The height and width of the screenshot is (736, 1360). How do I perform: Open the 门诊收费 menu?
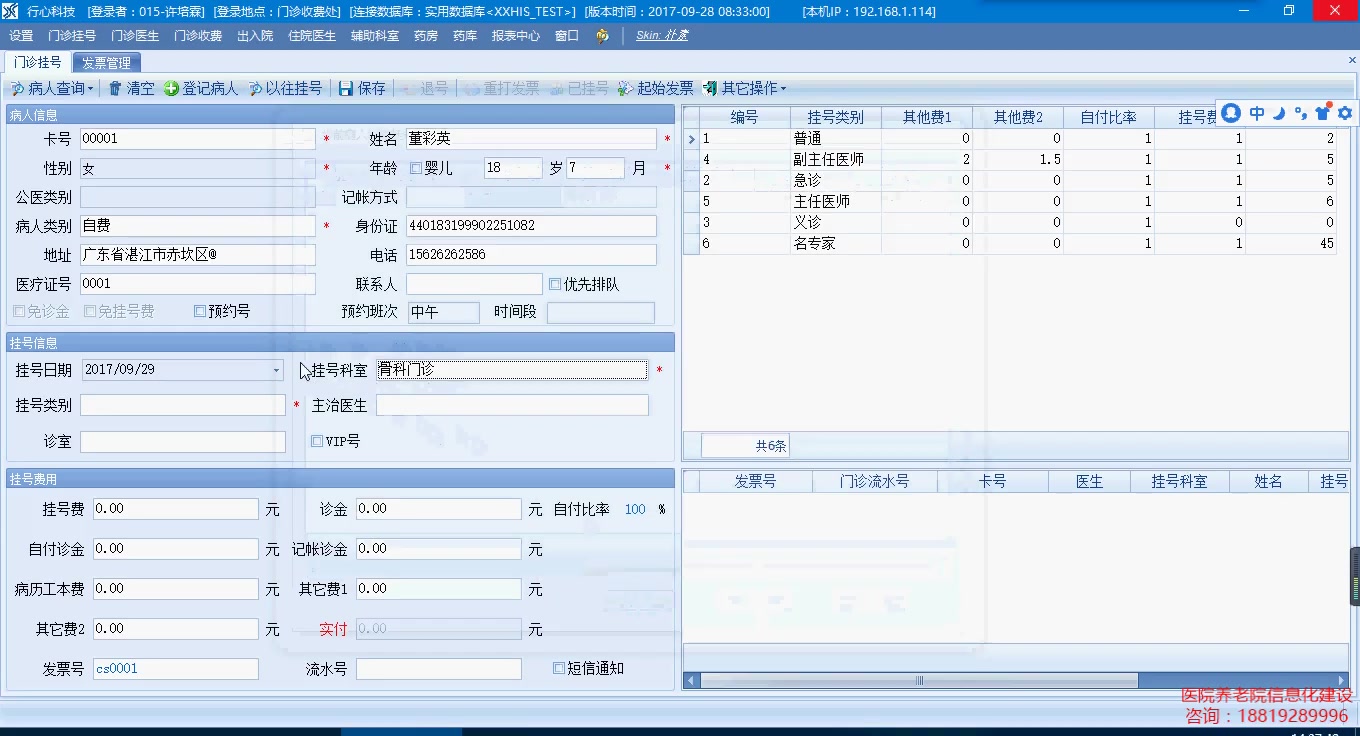pos(198,35)
